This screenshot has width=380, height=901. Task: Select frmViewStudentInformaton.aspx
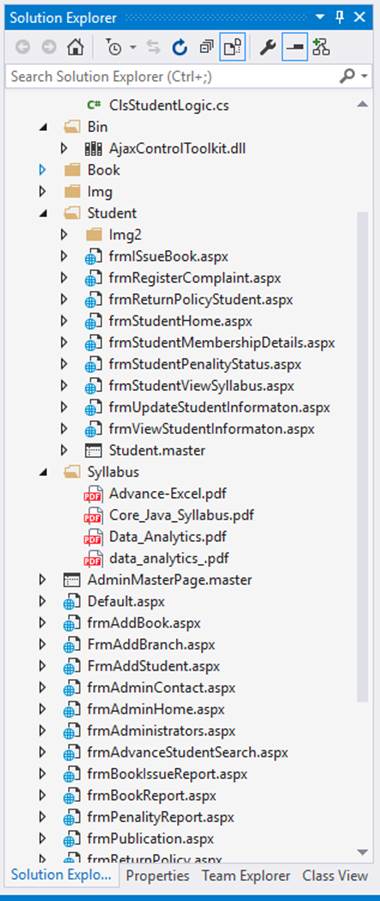(212, 429)
